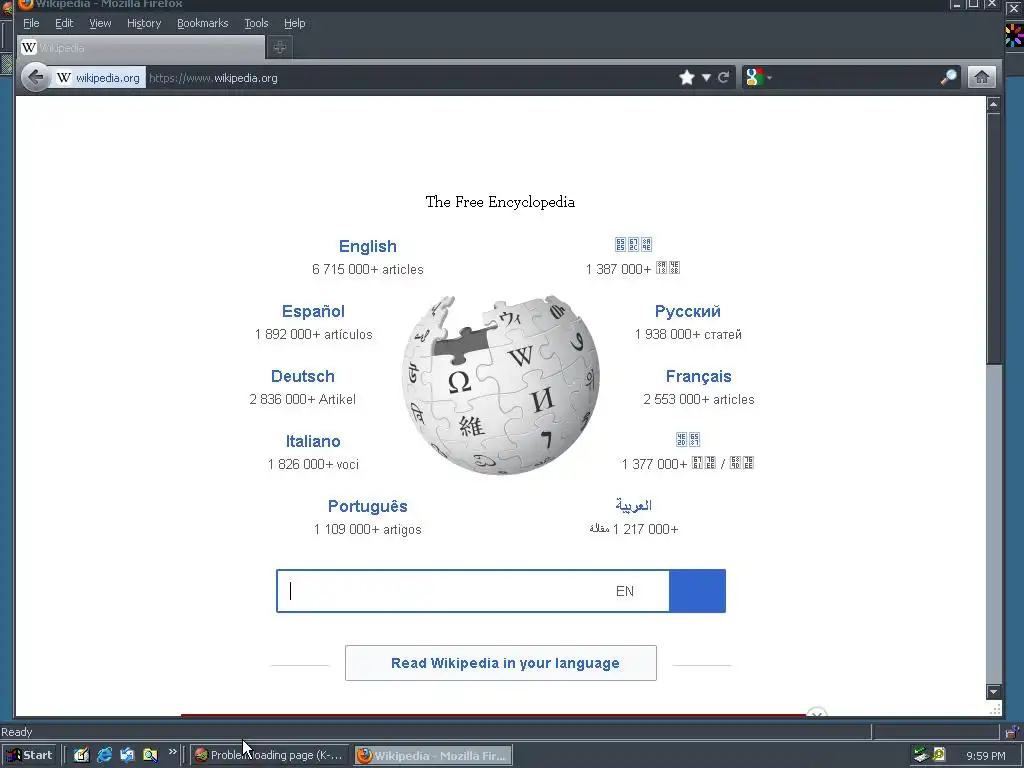Click the network connection tray icon
The image size is (1024, 768).
click(x=921, y=755)
